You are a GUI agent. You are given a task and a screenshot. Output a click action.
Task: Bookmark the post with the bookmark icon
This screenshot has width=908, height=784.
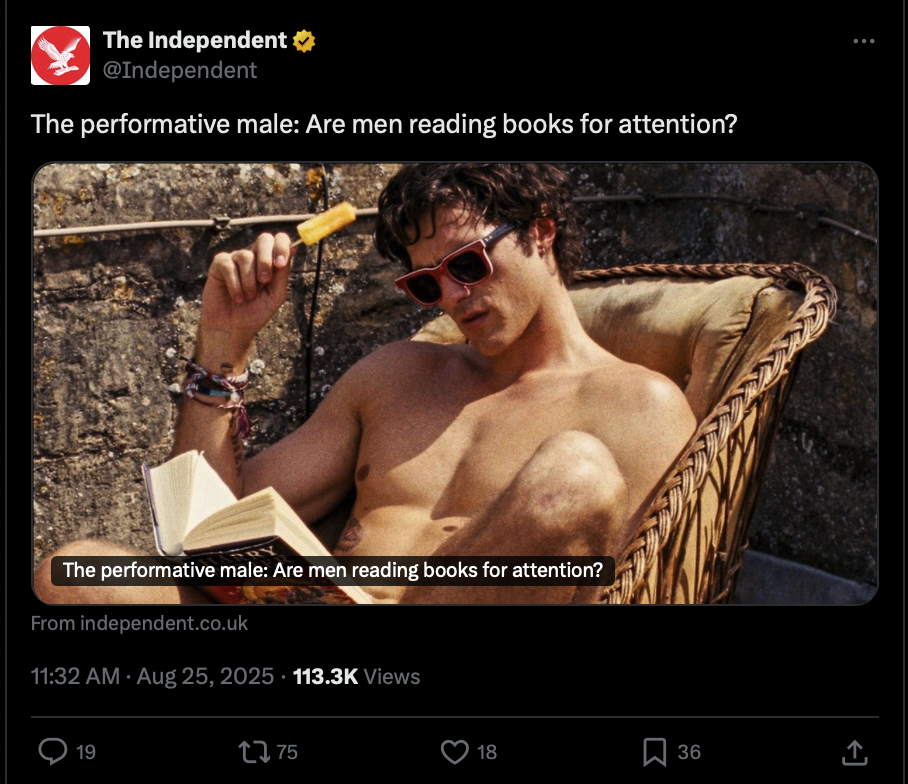click(654, 752)
